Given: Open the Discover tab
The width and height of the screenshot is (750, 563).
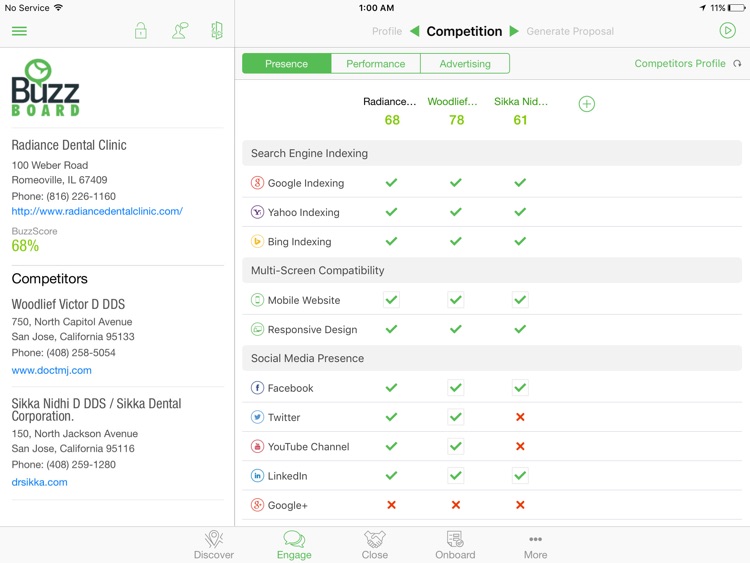Looking at the screenshot, I should pyautogui.click(x=214, y=545).
